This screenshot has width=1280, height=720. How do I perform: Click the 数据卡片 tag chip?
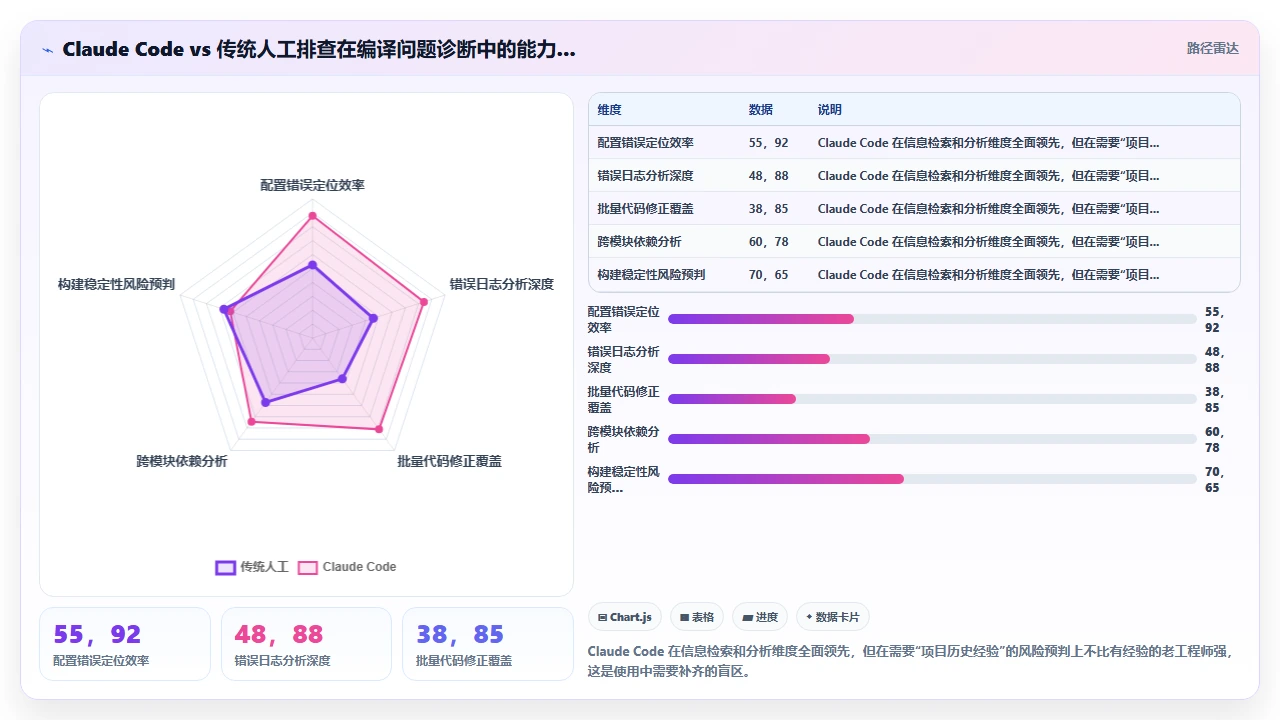833,617
